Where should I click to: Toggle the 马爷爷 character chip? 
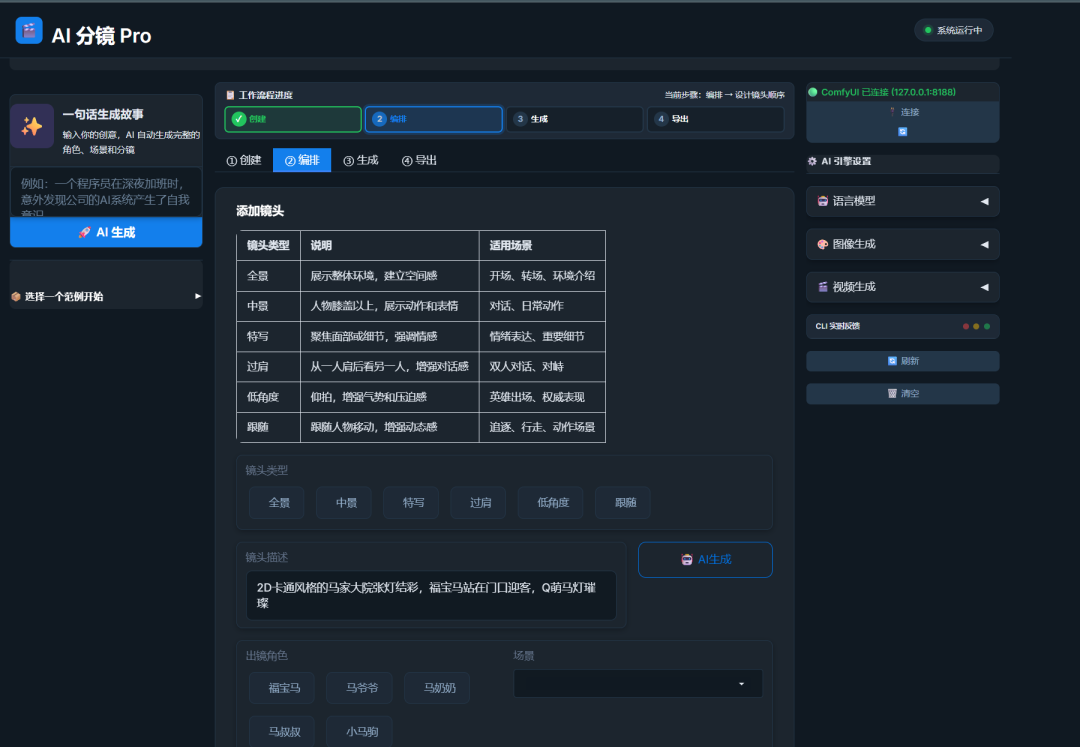pyautogui.click(x=359, y=688)
